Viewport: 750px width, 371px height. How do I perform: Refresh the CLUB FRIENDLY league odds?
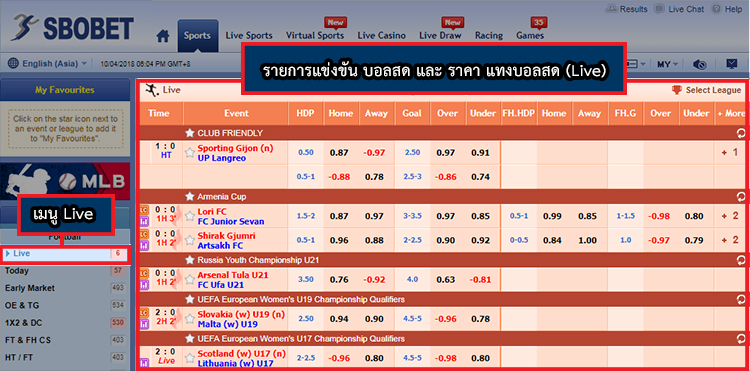point(741,133)
